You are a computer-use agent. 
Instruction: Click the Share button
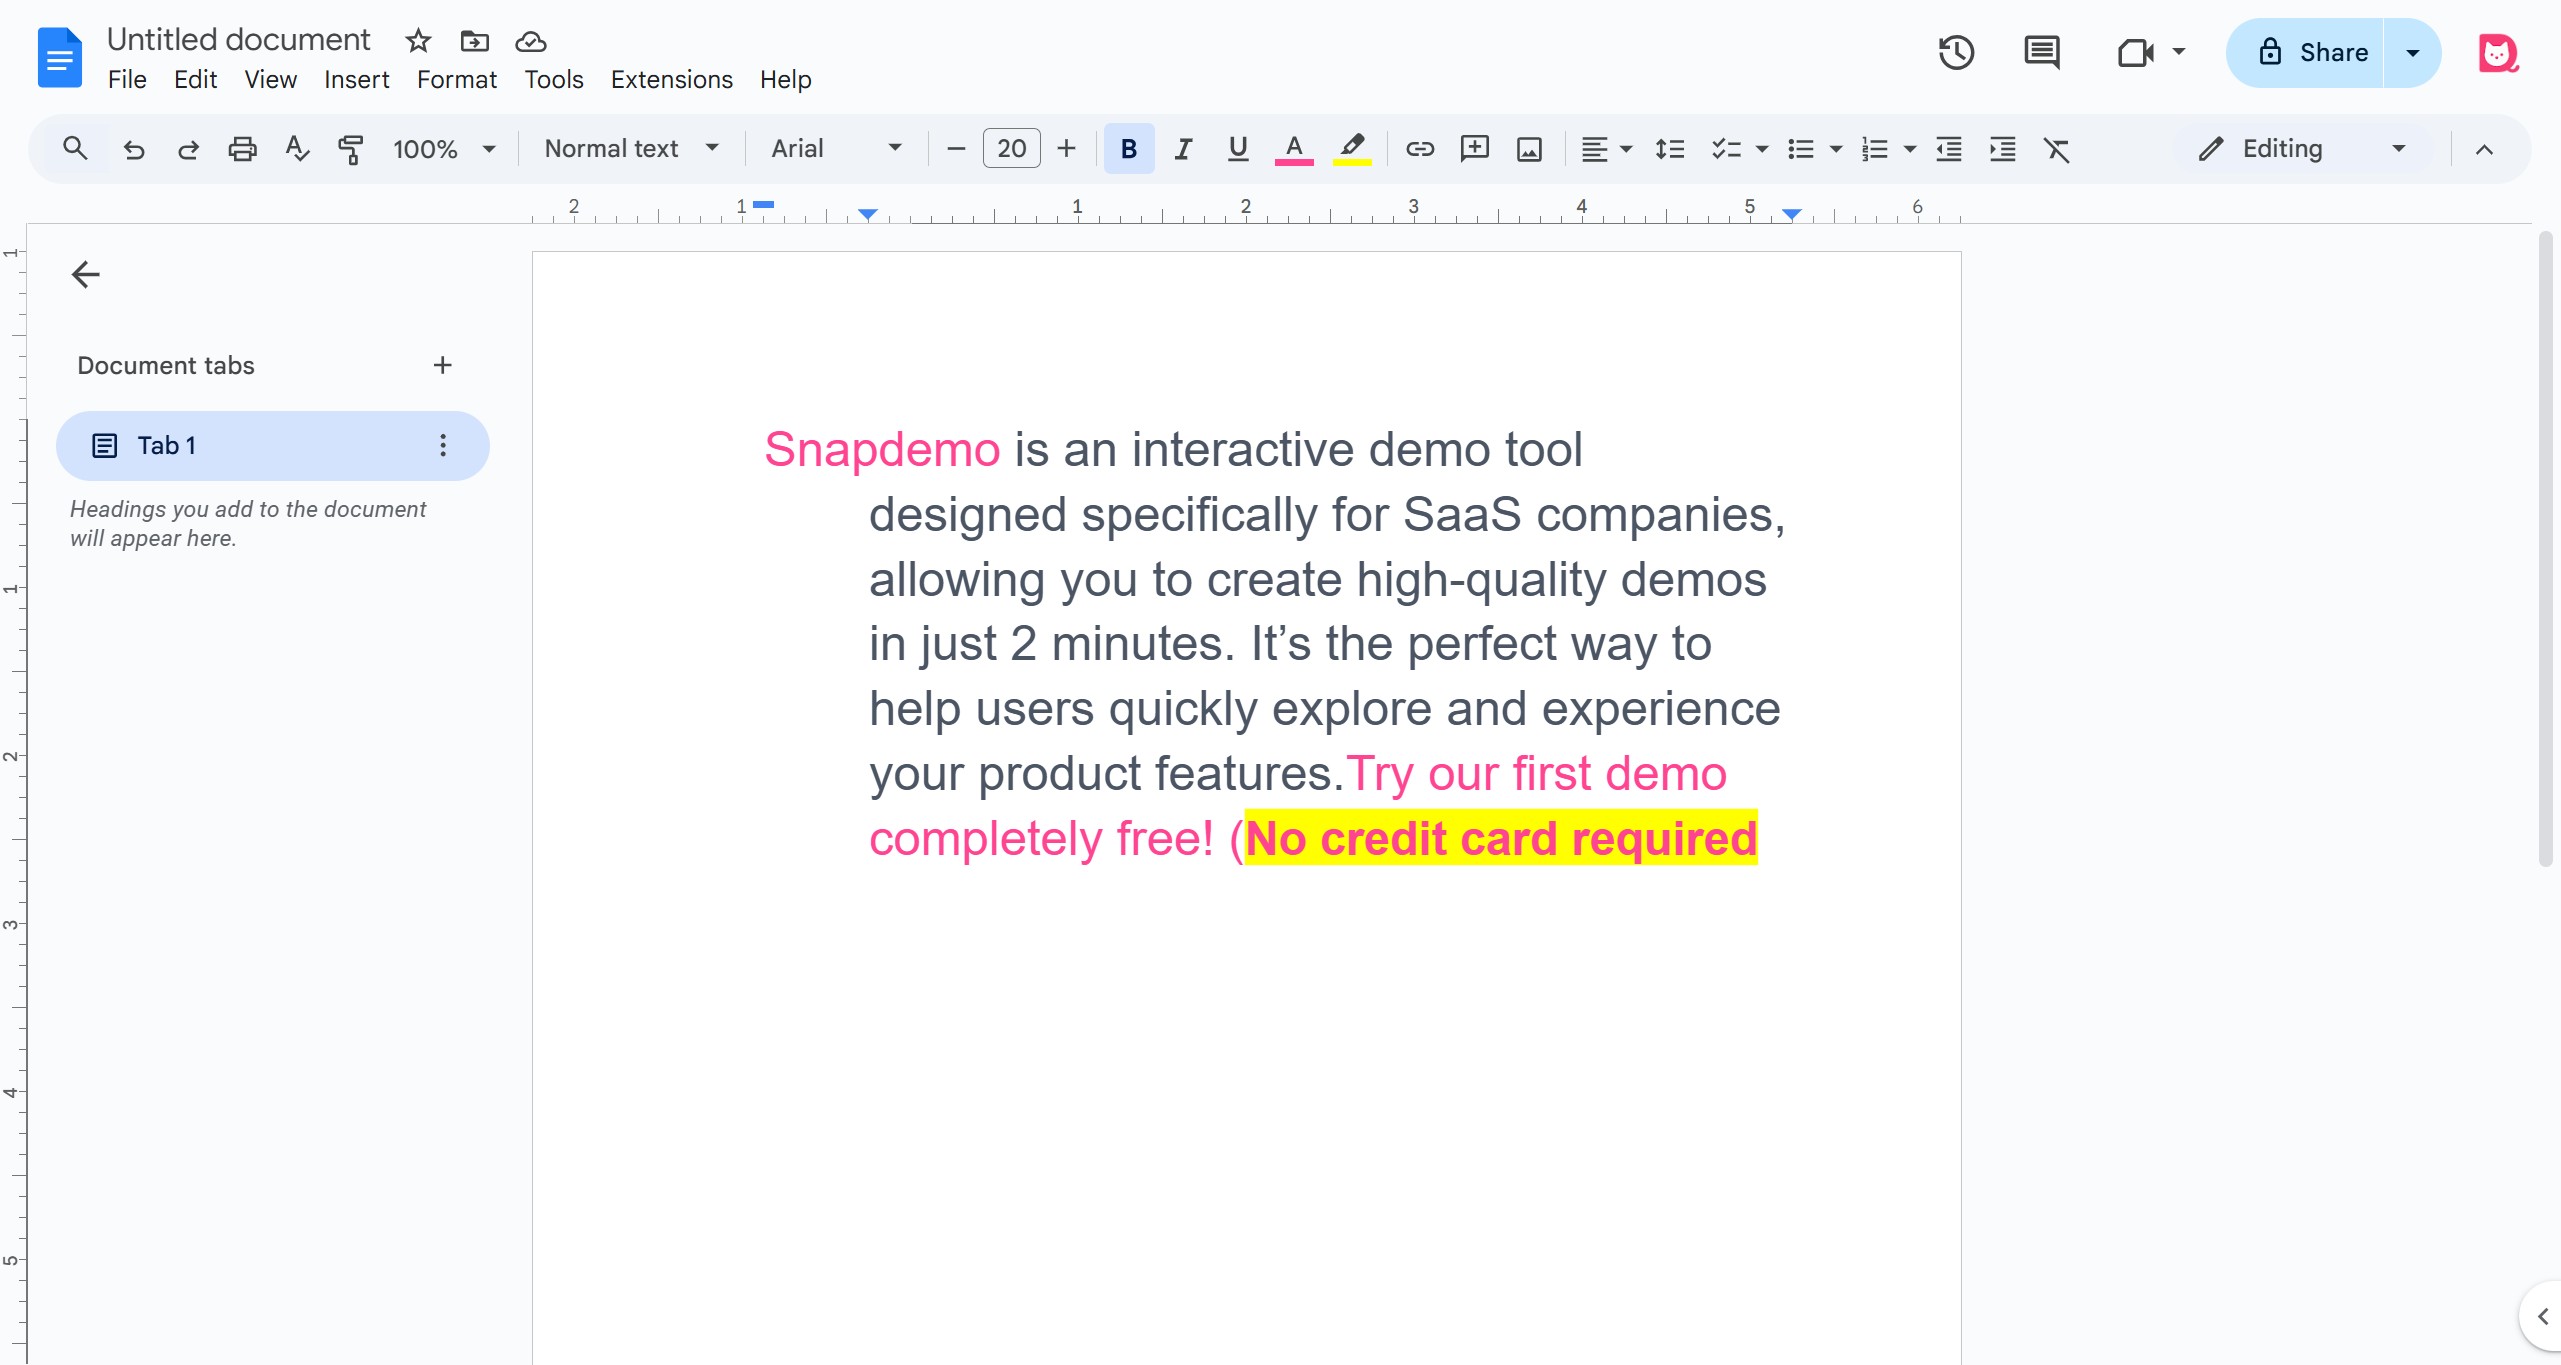tap(2306, 52)
